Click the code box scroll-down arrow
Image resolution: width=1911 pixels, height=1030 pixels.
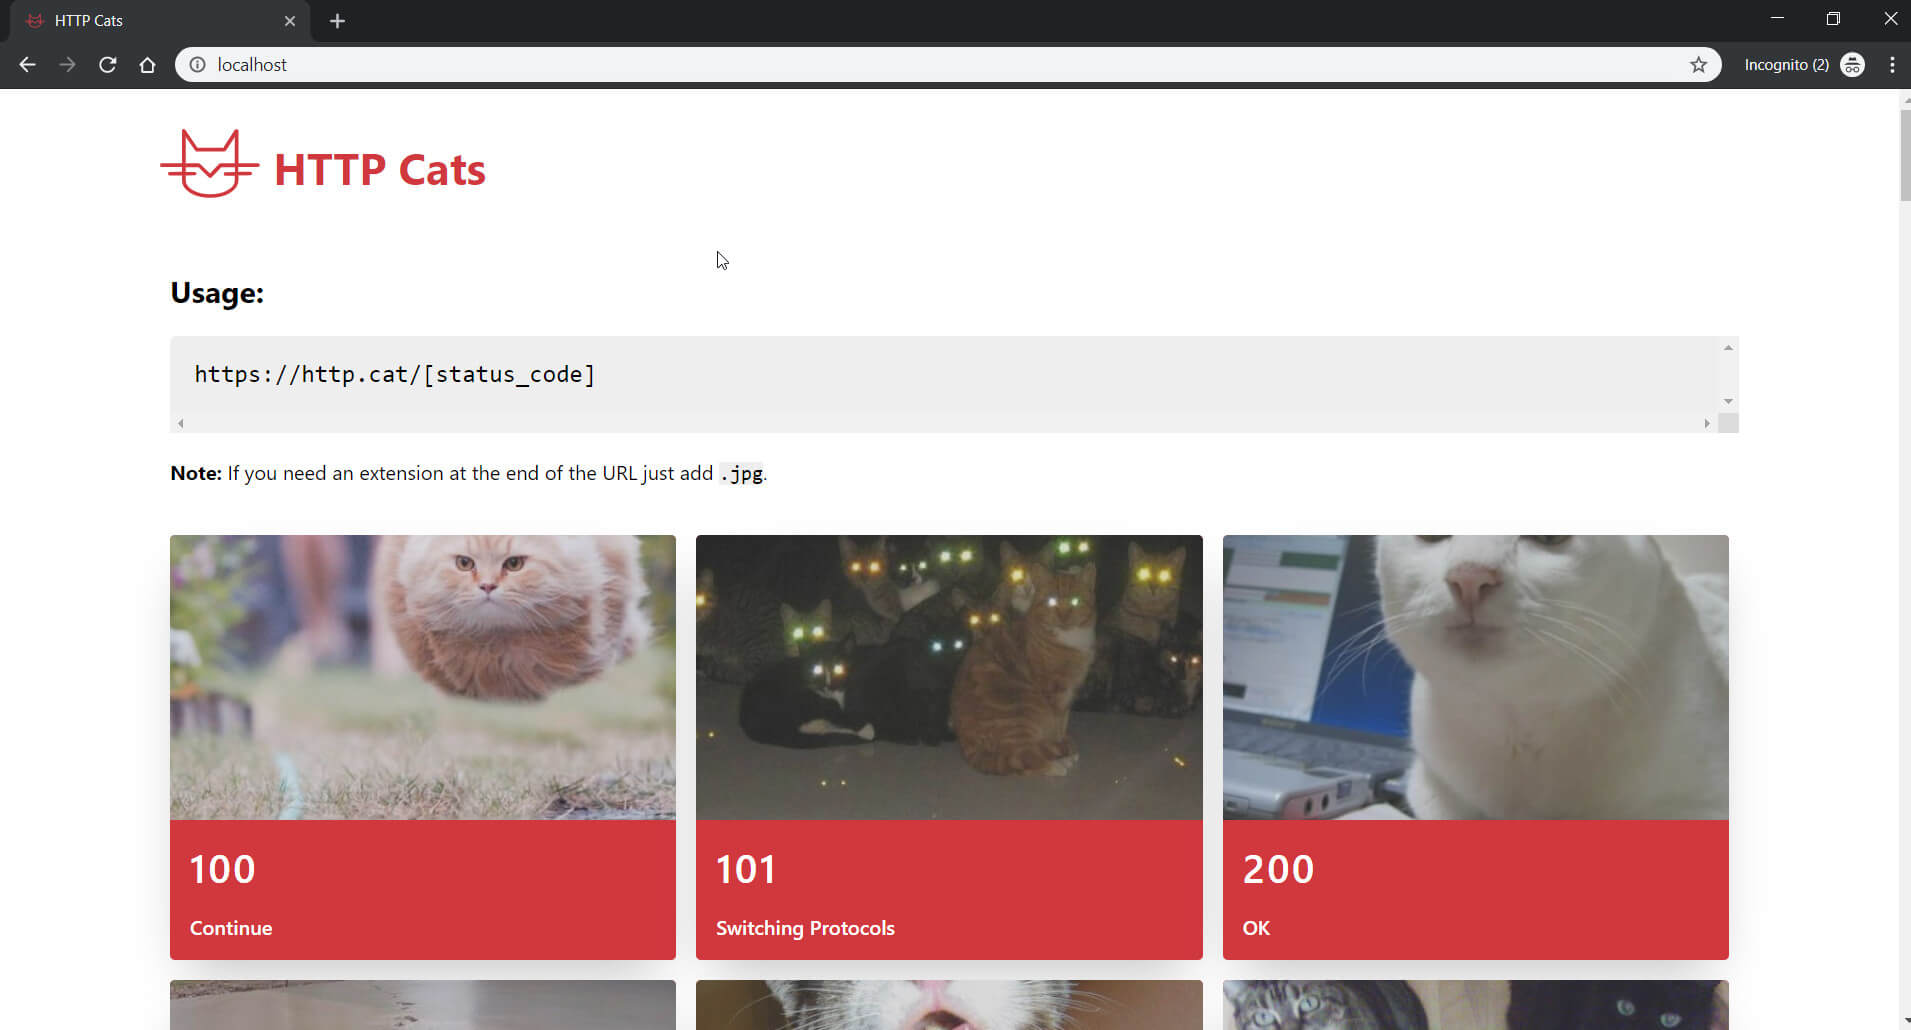1728,402
